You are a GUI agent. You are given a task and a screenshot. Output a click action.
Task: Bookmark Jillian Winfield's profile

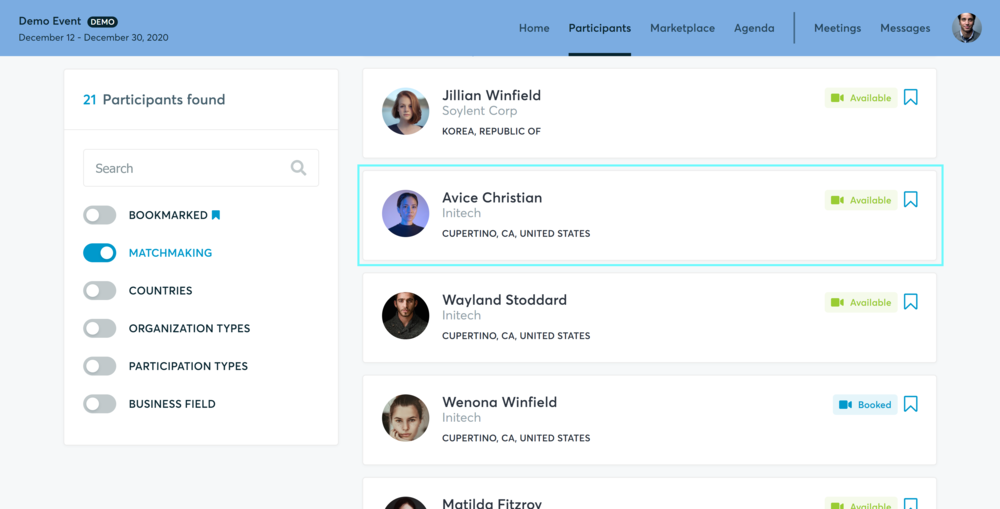point(910,97)
